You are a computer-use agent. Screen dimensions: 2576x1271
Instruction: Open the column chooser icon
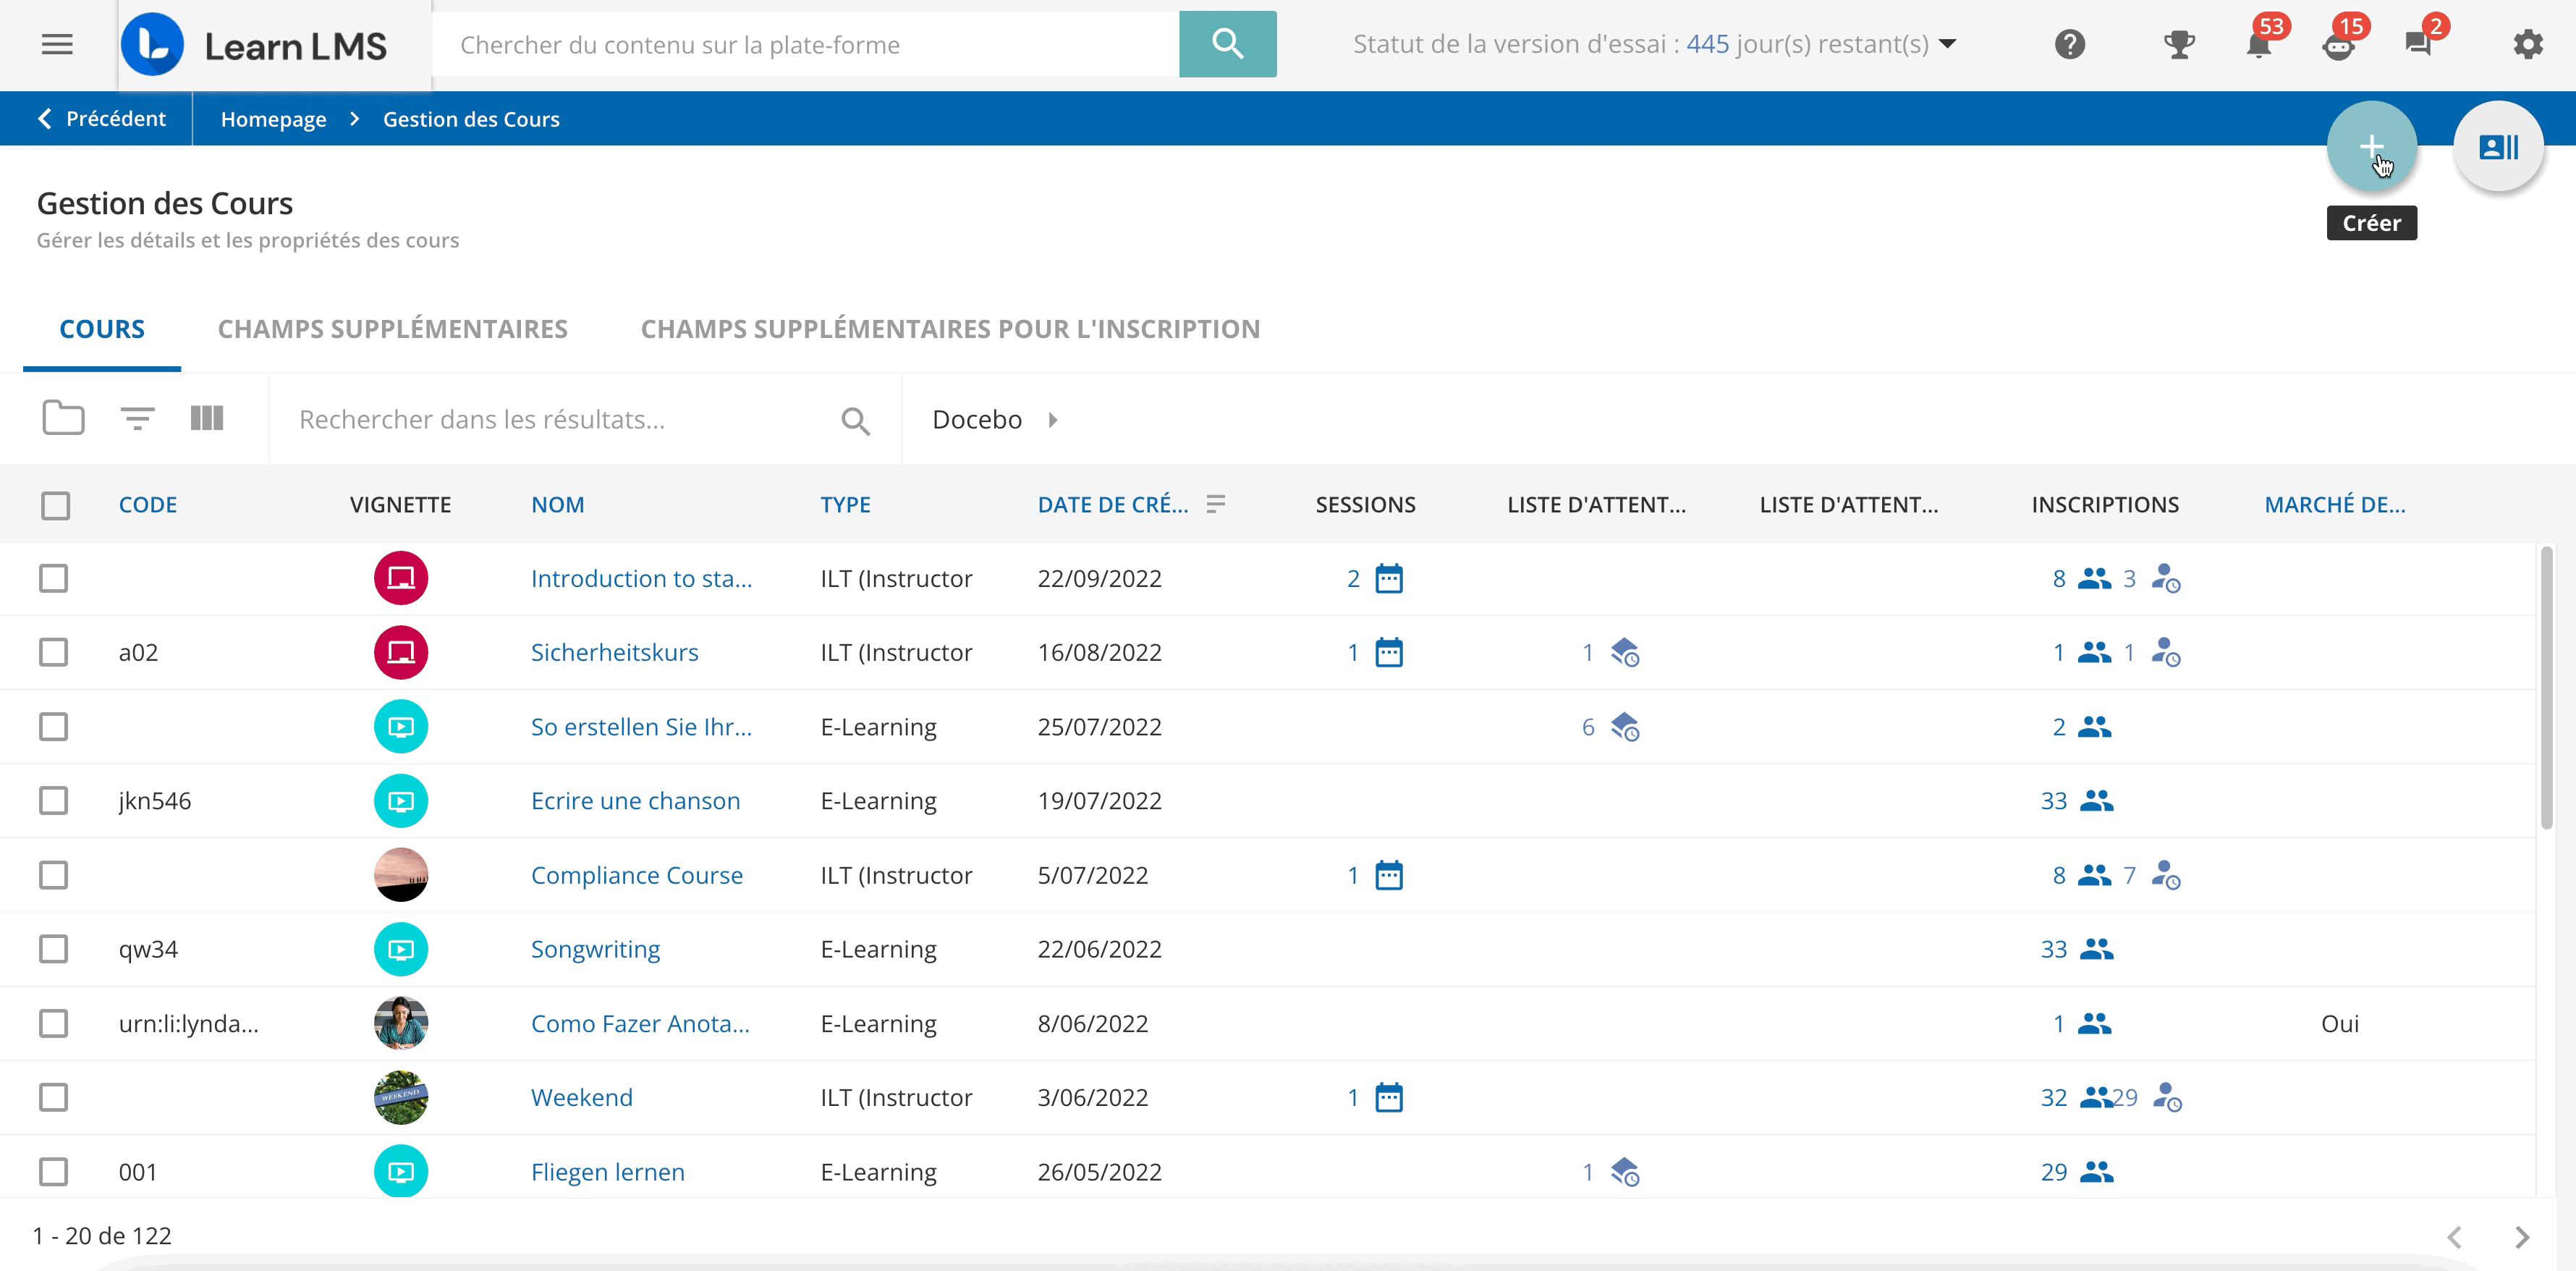tap(207, 418)
